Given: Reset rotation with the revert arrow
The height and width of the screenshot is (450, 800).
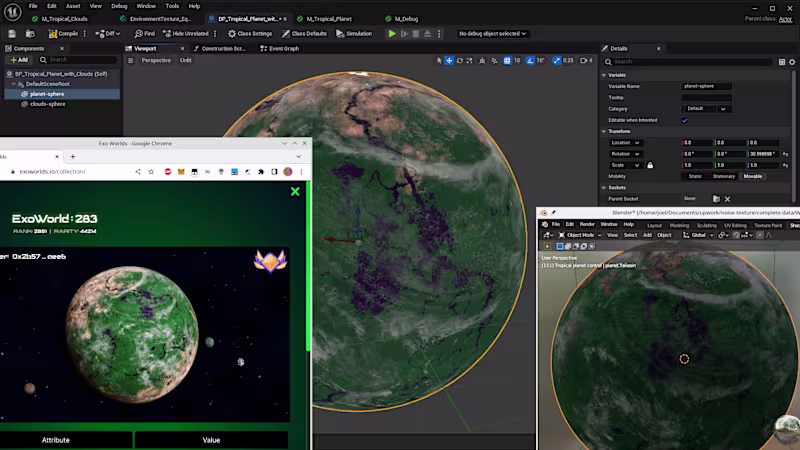Looking at the screenshot, I should (785, 154).
